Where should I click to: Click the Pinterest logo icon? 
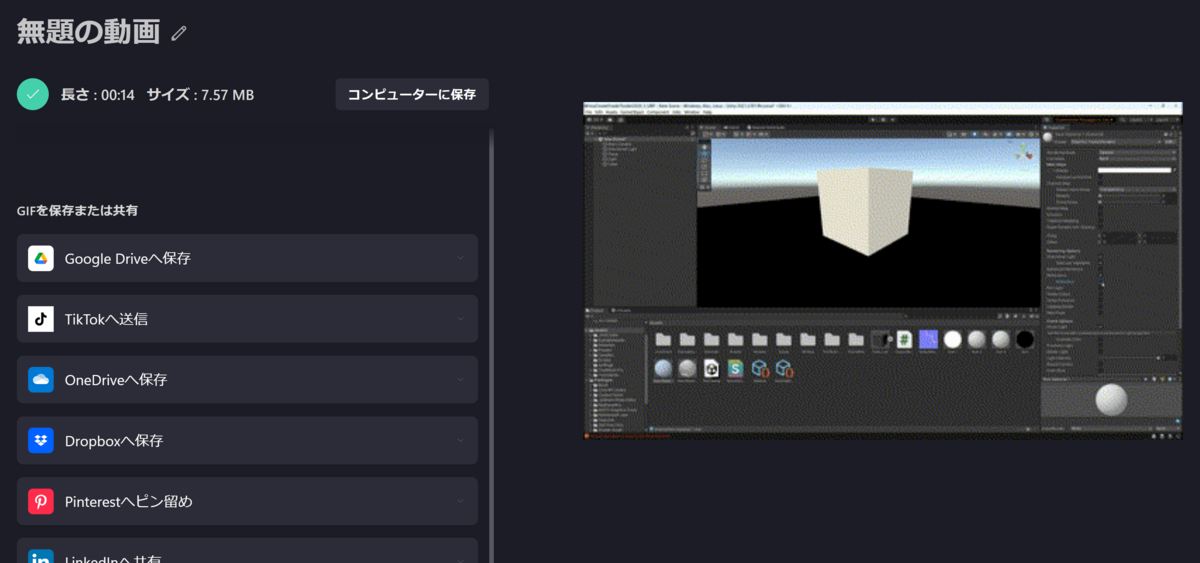point(41,501)
